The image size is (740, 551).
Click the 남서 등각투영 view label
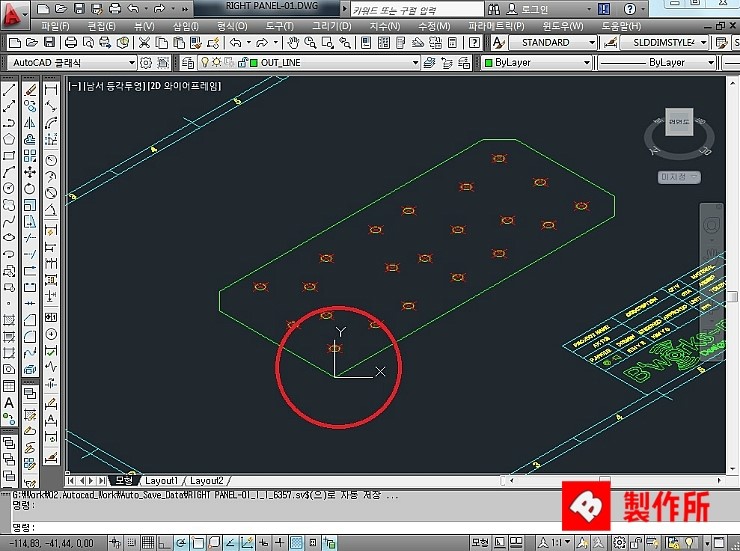point(114,86)
